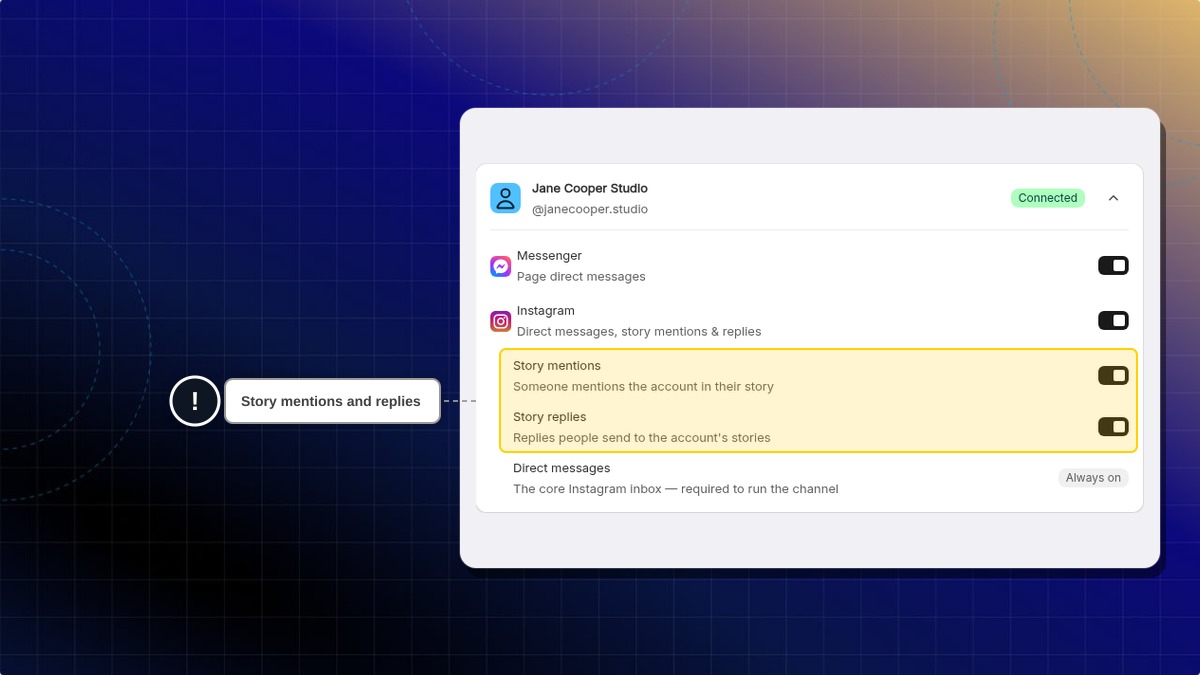Viewport: 1200px width, 675px height.
Task: Turn off the Story mentions toggle
Action: coord(1113,375)
